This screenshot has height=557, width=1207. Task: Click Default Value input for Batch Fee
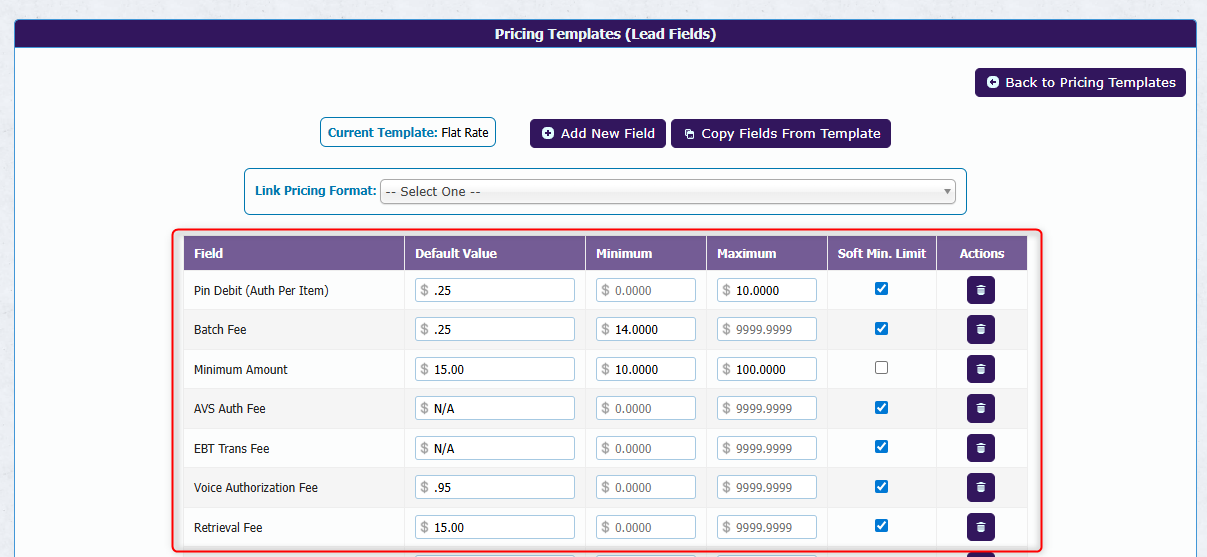click(502, 329)
